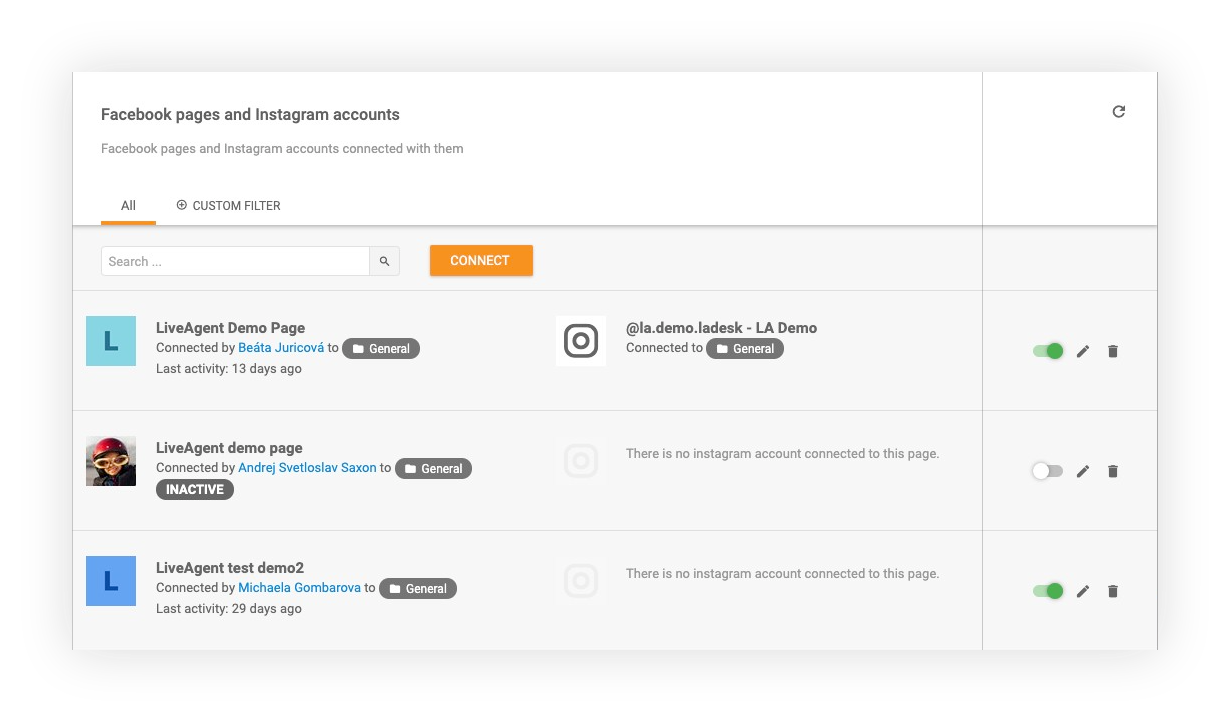Click the Andrej Svetloslav Saxon link

(x=307, y=468)
